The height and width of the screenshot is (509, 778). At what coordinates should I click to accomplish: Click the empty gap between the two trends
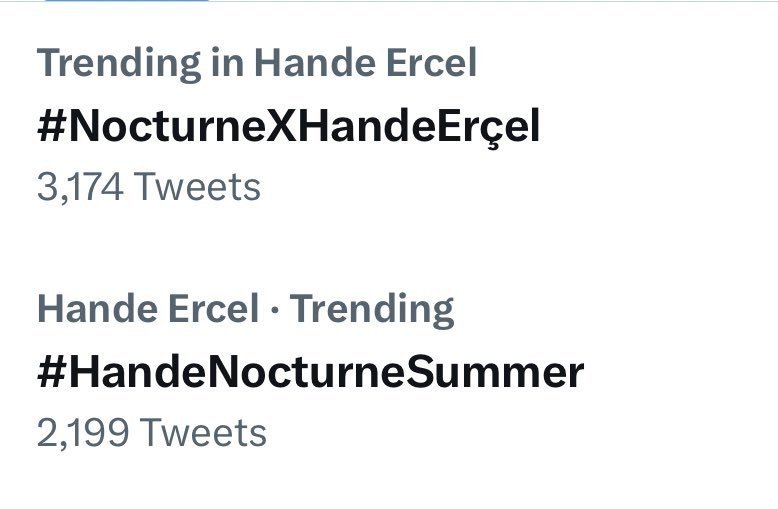click(389, 248)
